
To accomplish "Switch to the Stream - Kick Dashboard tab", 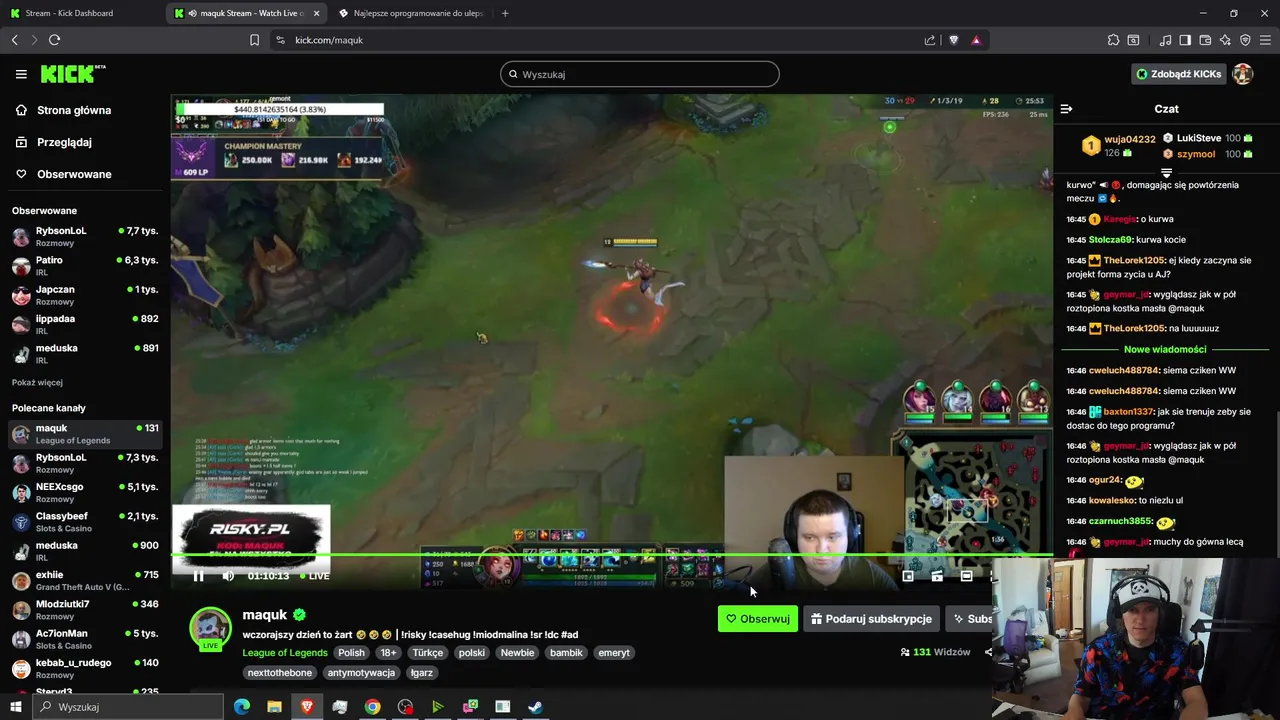I will [x=80, y=13].
